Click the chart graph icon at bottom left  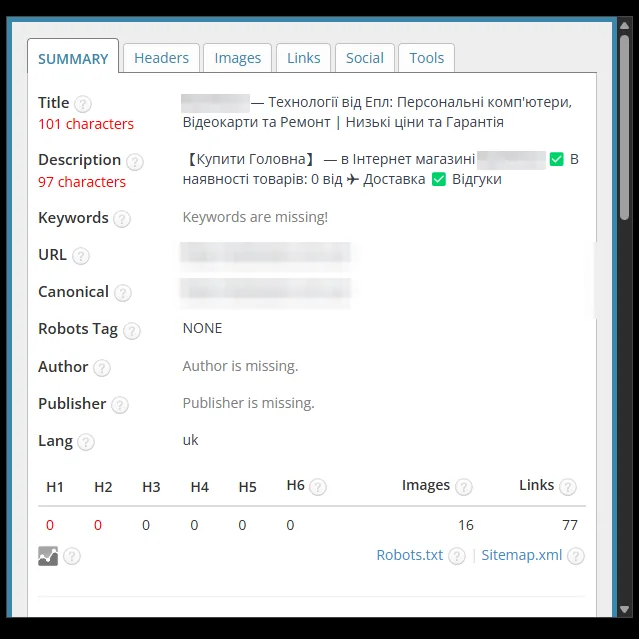coord(48,556)
